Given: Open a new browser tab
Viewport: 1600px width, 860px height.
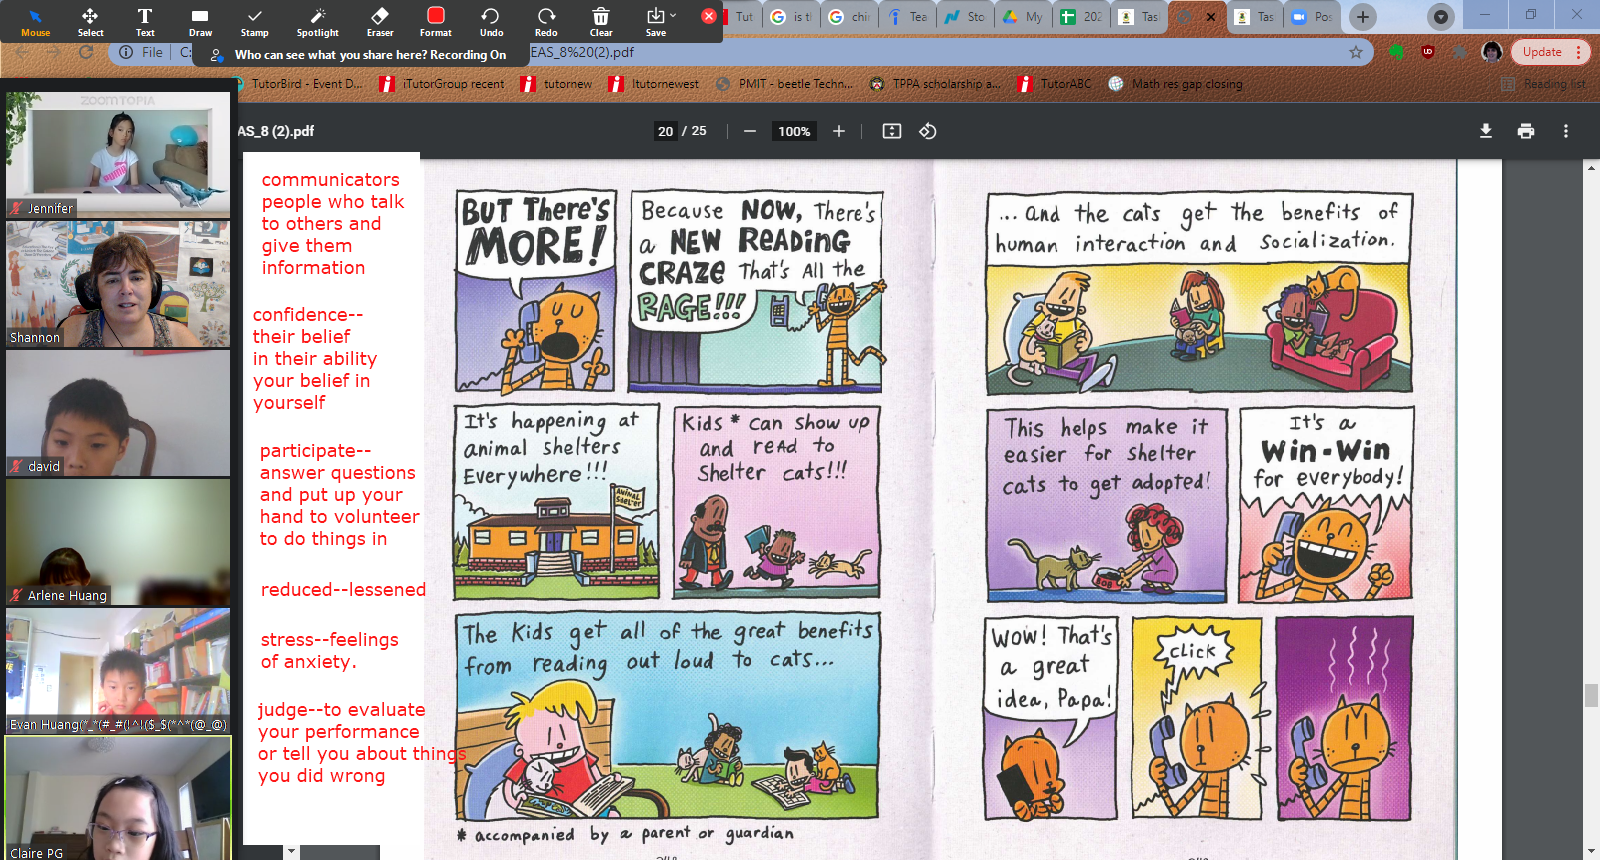Looking at the screenshot, I should coord(1363,17).
